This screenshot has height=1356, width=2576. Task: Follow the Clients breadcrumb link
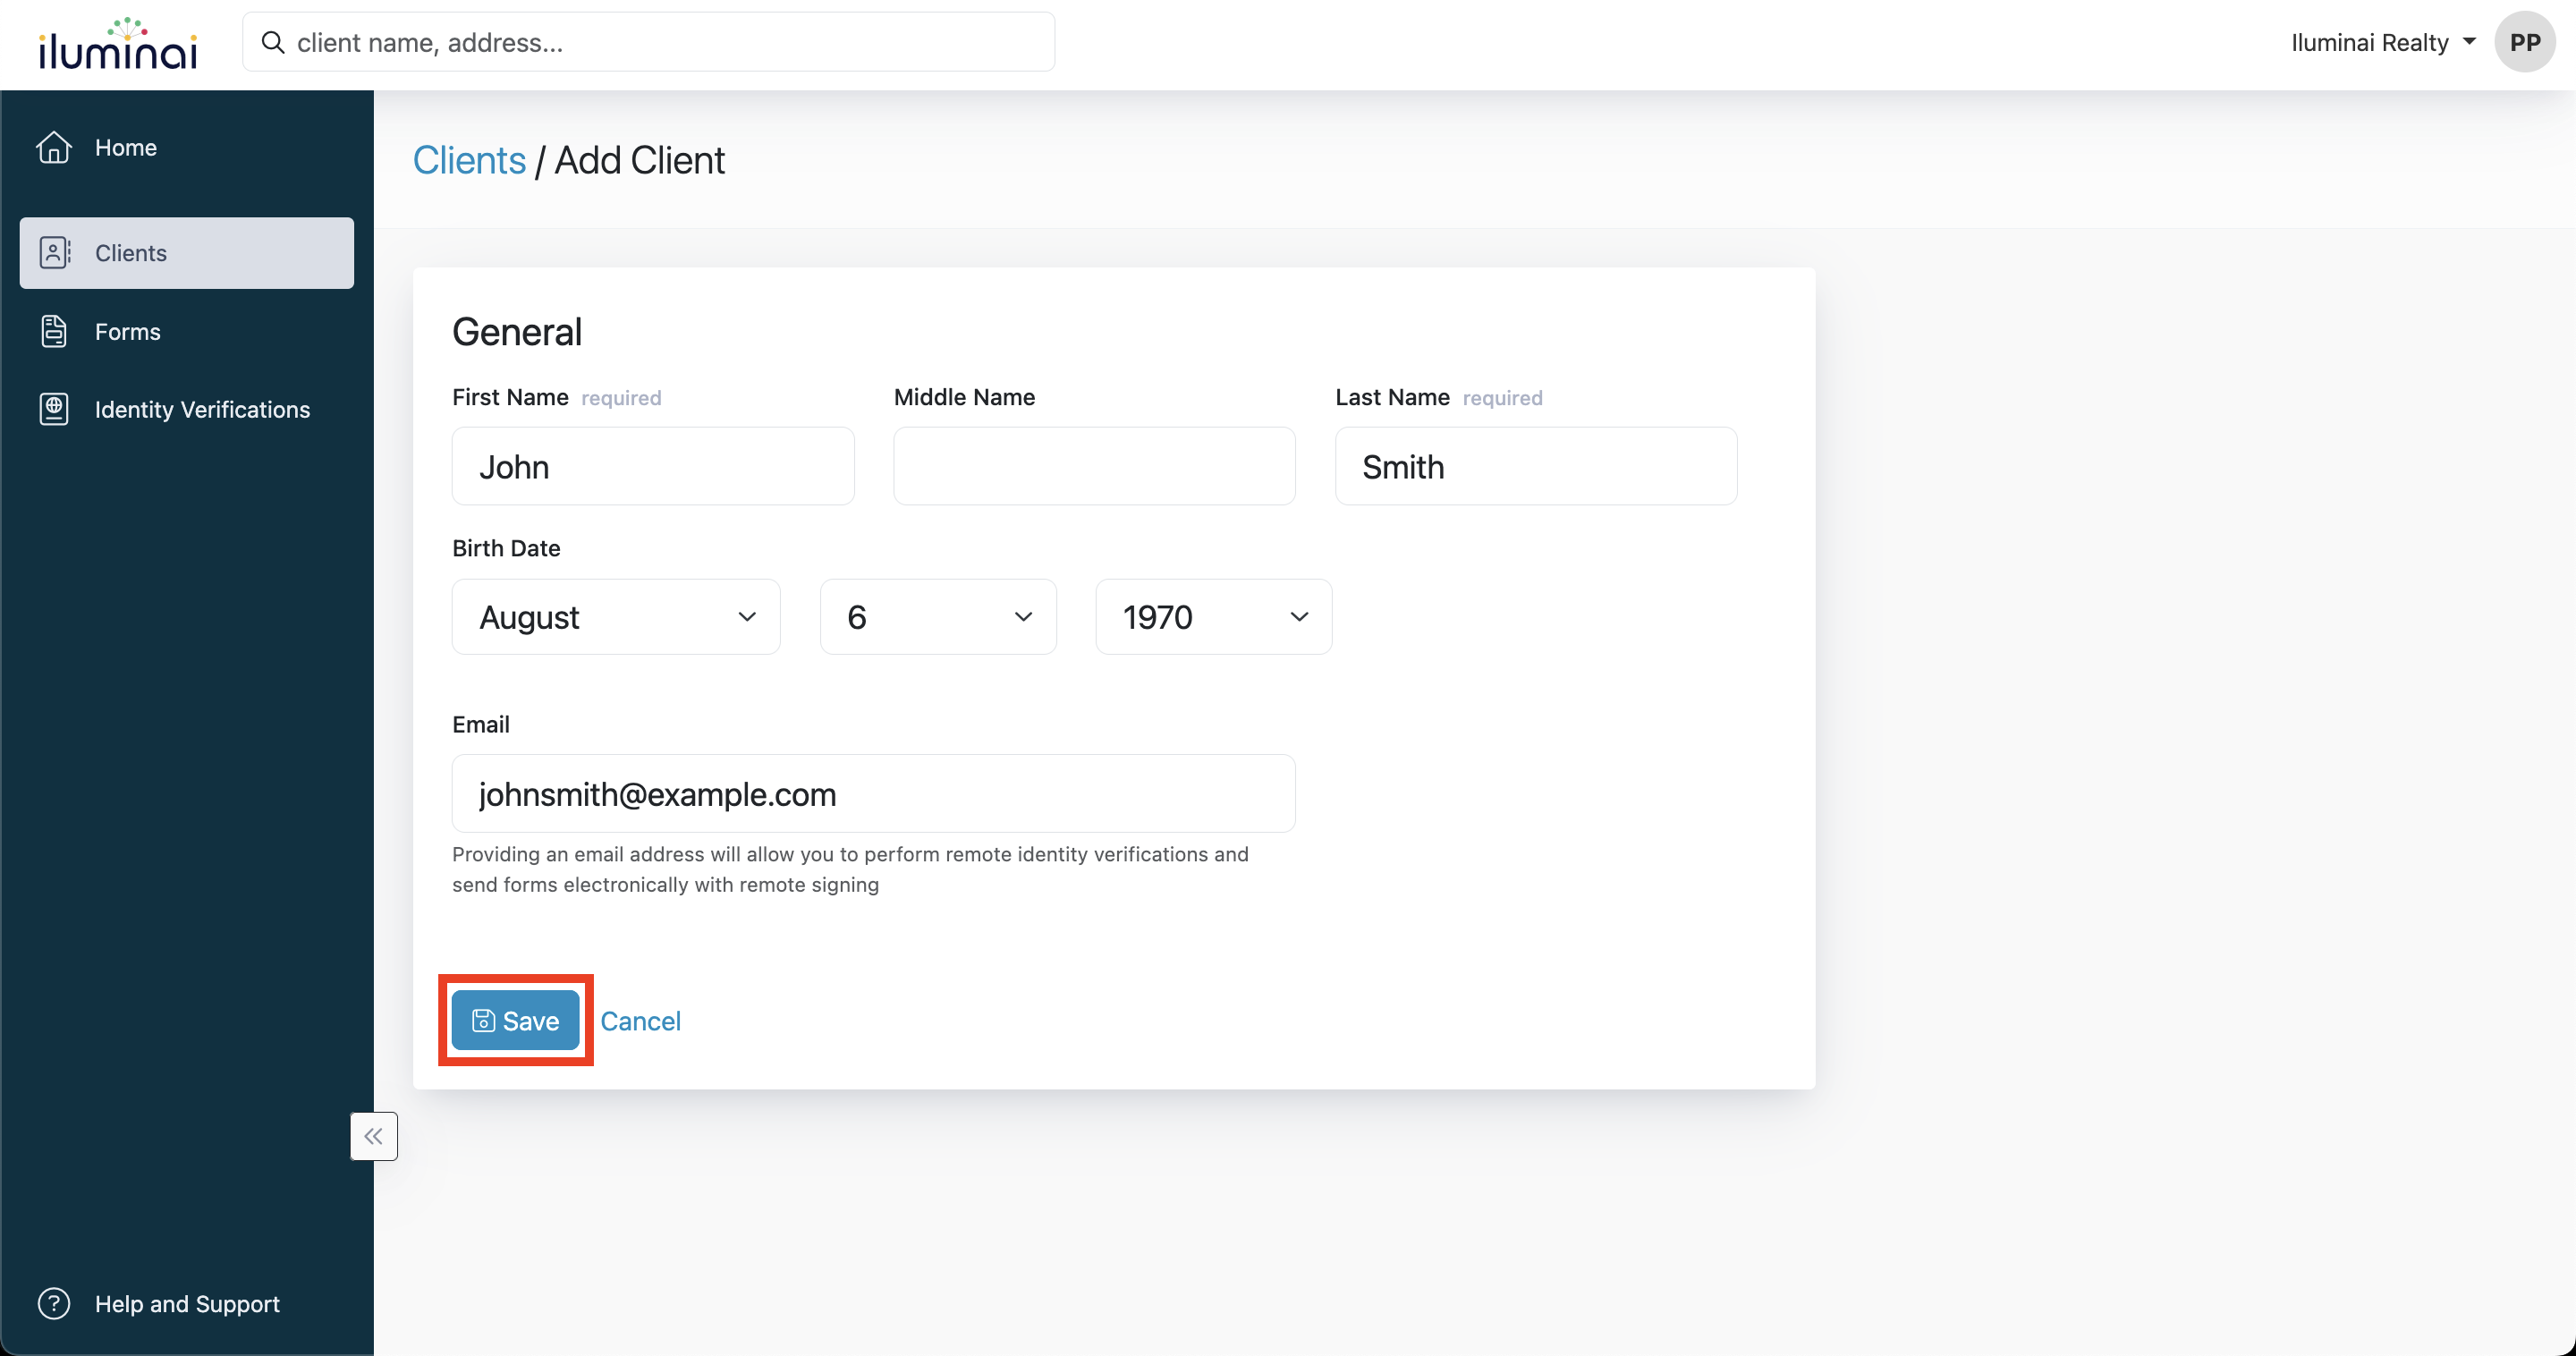tap(469, 160)
